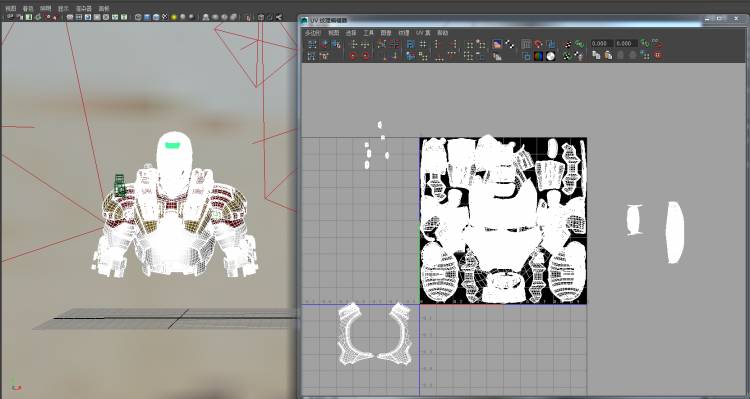This screenshot has height=399, width=750.
Task: Toggle Pixel Snap red magnet icon
Action: [539, 44]
